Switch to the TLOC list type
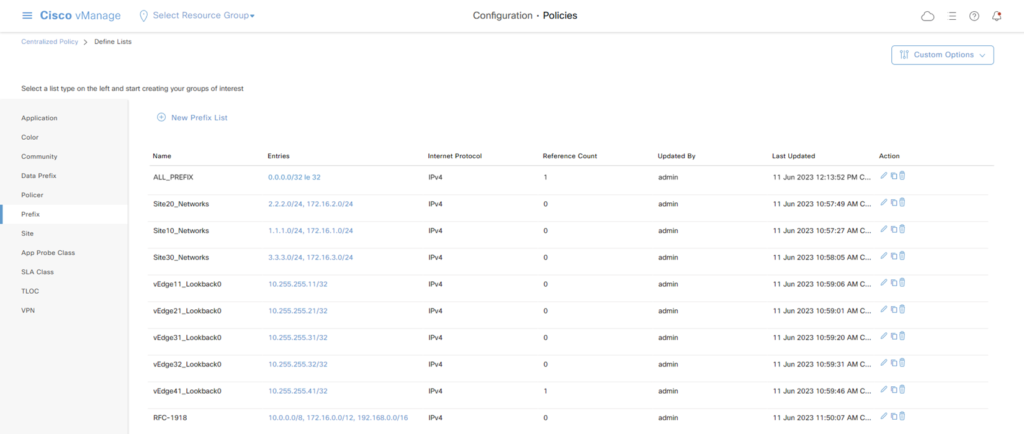 (x=31, y=291)
